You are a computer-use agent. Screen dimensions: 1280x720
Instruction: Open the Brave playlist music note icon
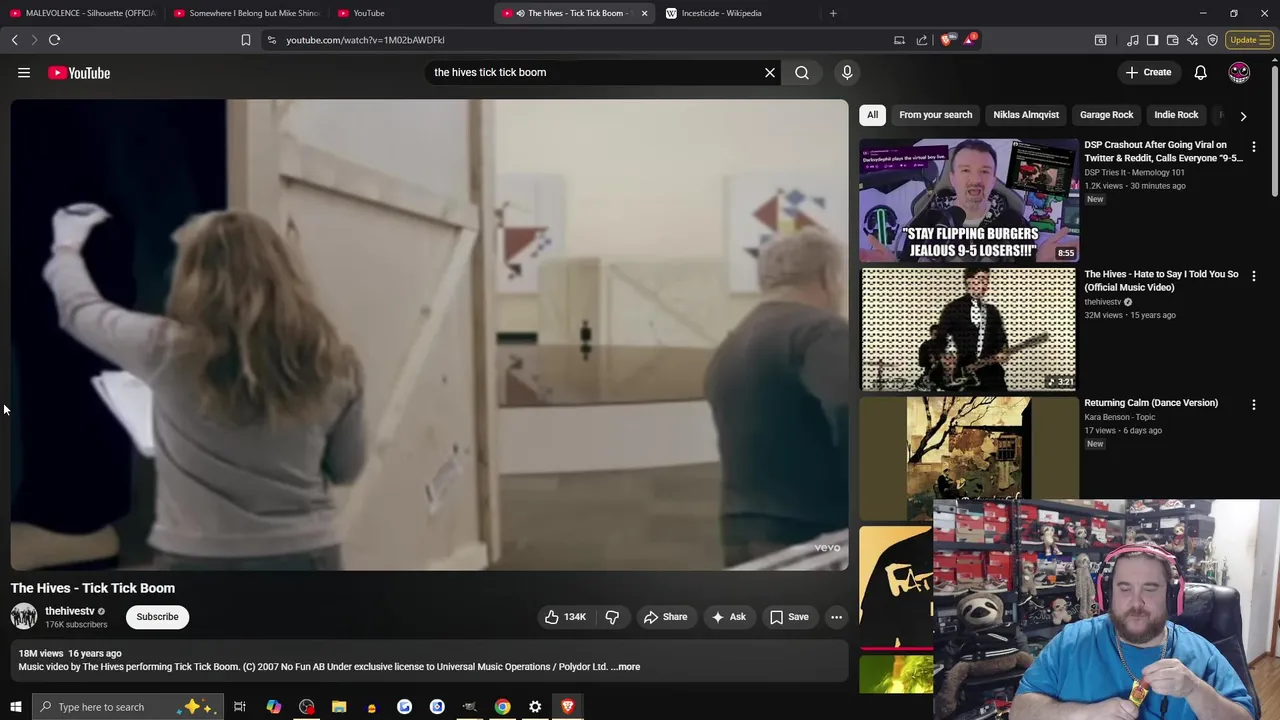1132,40
